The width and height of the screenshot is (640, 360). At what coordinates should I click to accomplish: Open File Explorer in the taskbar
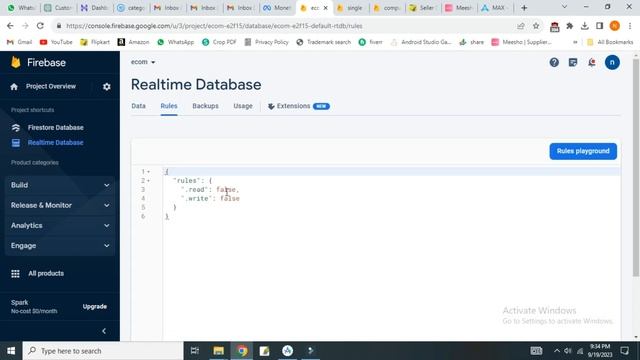[x=218, y=351]
